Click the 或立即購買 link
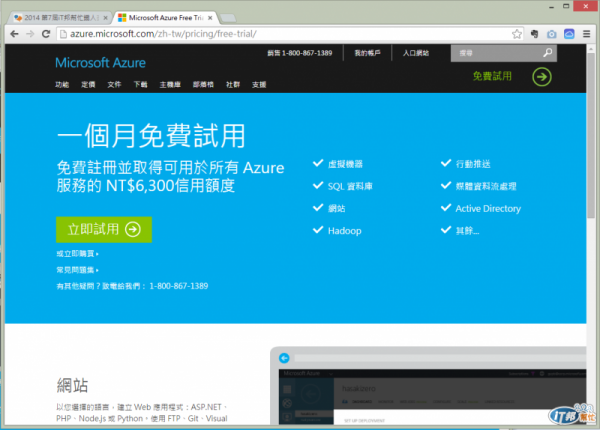Image resolution: width=600 pixels, height=430 pixels. click(x=77, y=254)
